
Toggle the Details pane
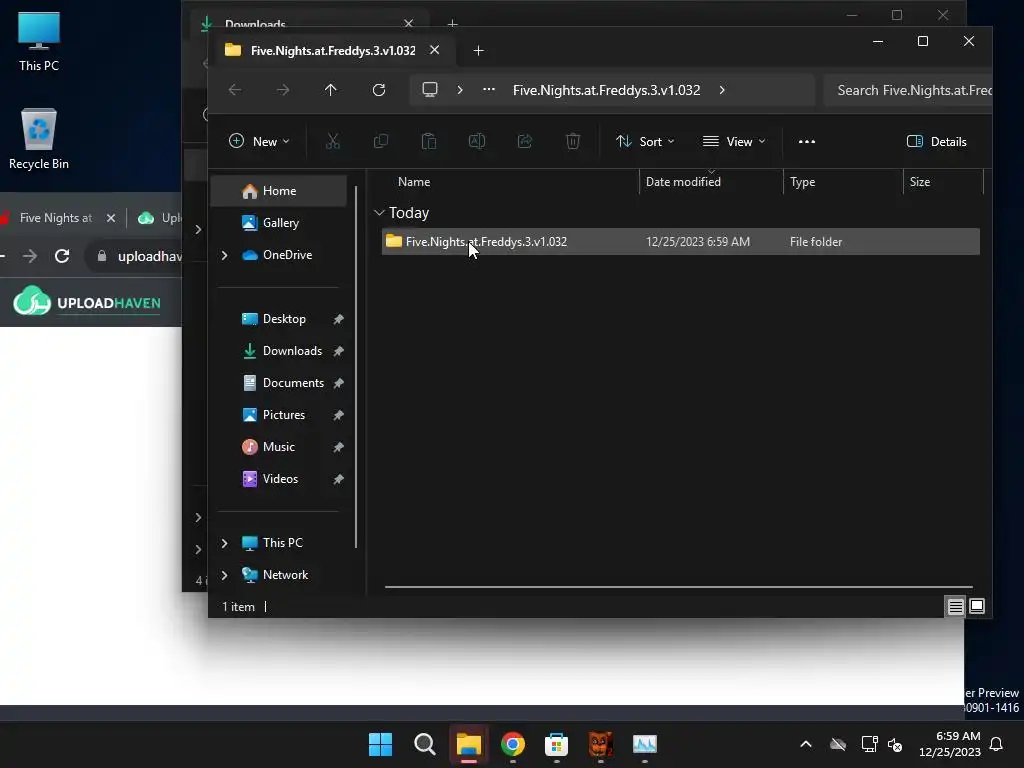coord(936,141)
